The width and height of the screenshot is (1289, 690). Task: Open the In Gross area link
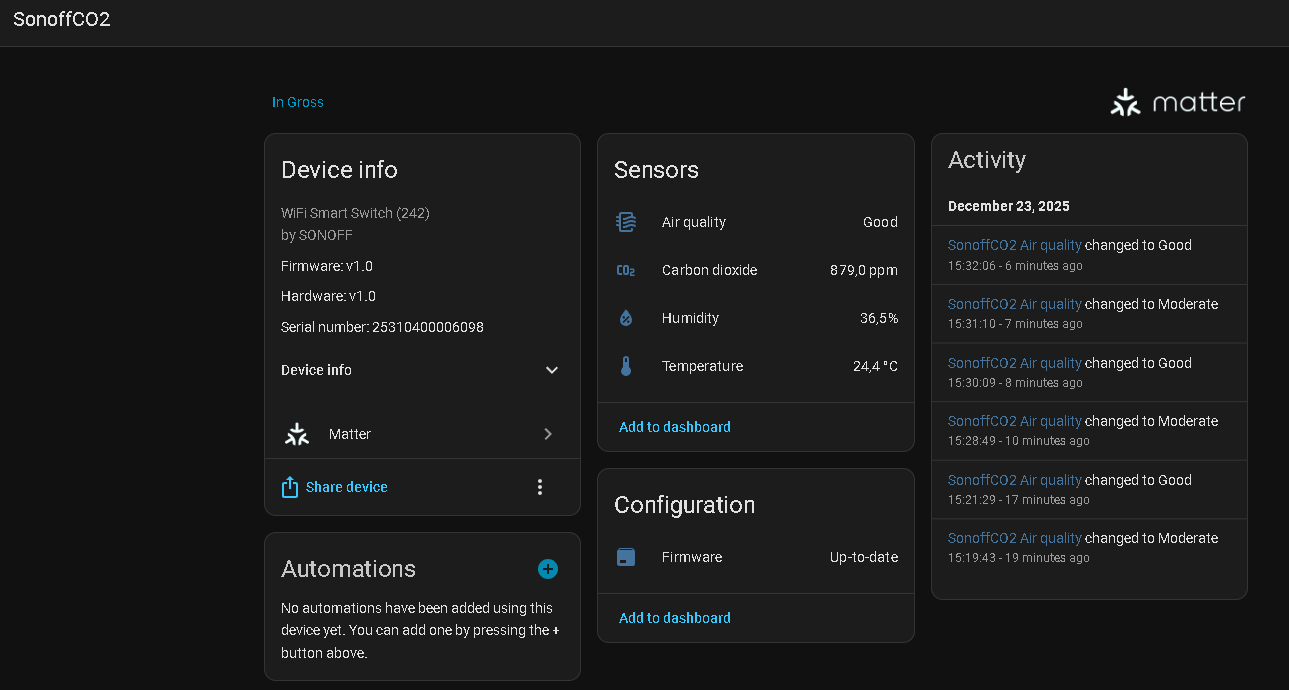click(298, 102)
